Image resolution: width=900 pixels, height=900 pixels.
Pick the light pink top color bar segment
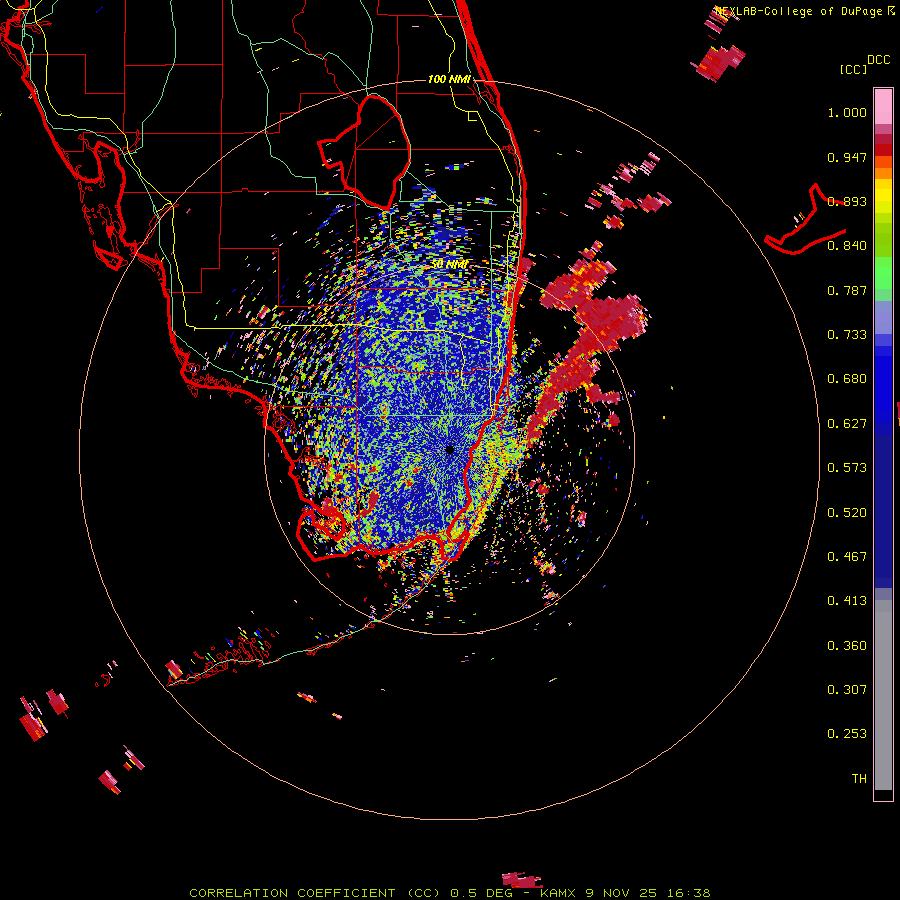point(883,106)
